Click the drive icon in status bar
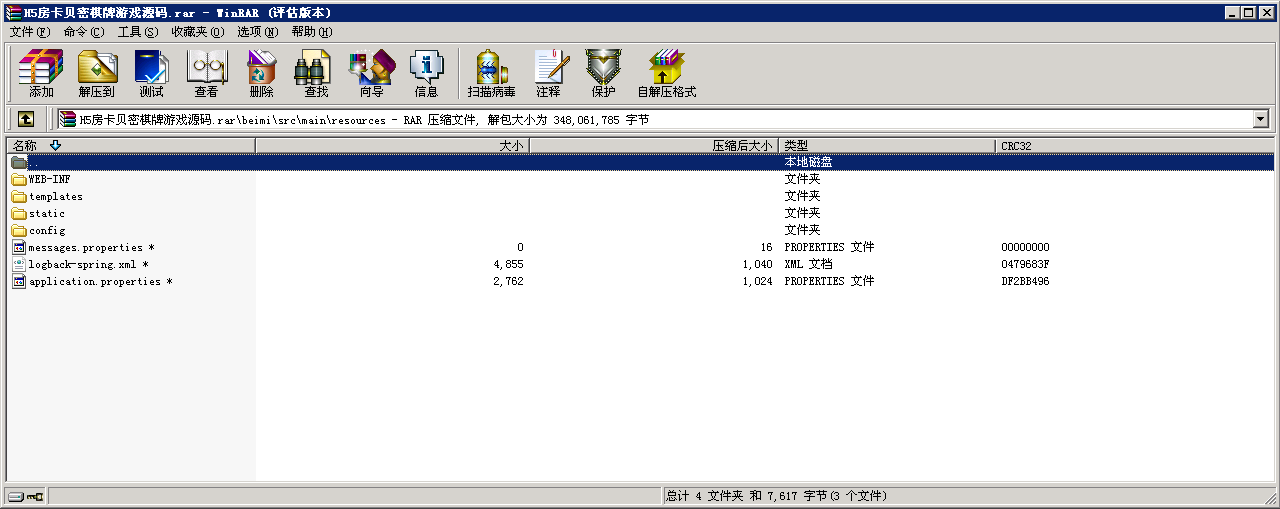1280x509 pixels. (x=17, y=496)
